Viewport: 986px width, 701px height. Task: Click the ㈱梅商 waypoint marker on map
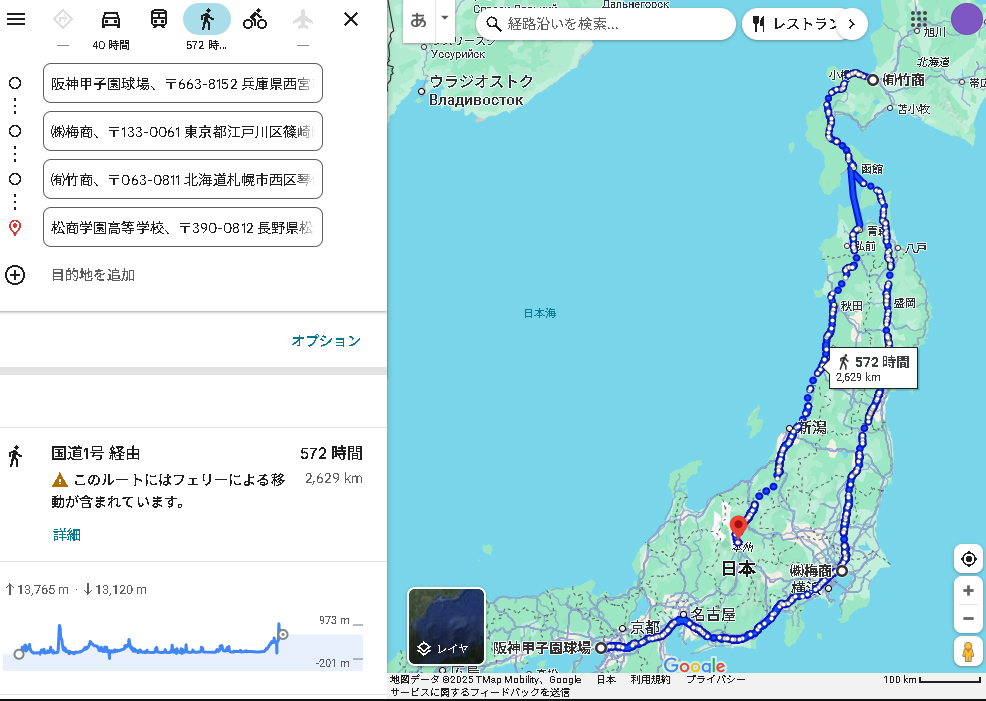pos(841,571)
